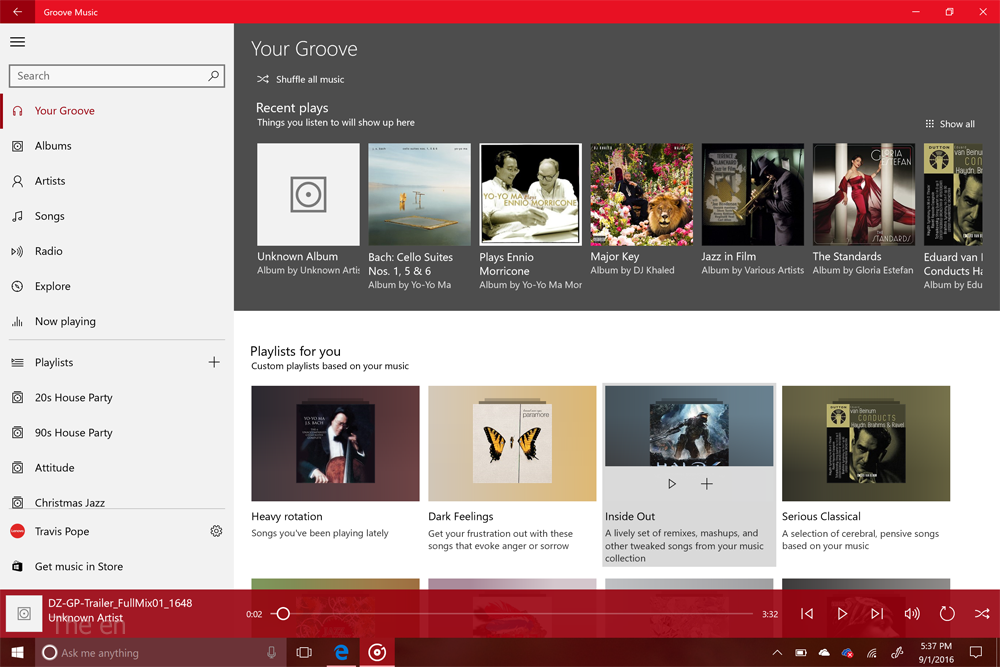This screenshot has width=1000, height=667.
Task: Open The Standards album cover
Action: point(864,194)
